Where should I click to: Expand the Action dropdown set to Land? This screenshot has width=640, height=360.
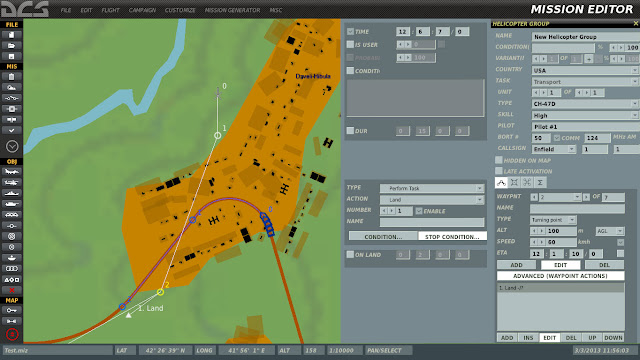click(x=432, y=200)
